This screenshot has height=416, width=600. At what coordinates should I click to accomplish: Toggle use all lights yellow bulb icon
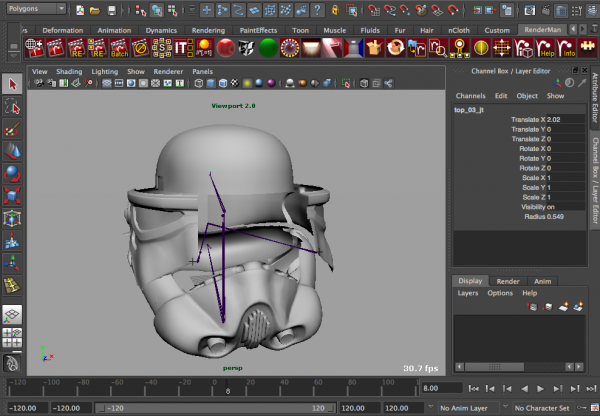point(247,83)
